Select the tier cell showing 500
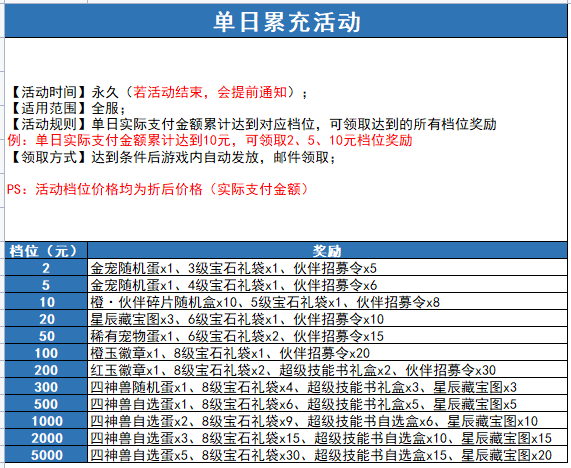The image size is (571, 468). 46,404
